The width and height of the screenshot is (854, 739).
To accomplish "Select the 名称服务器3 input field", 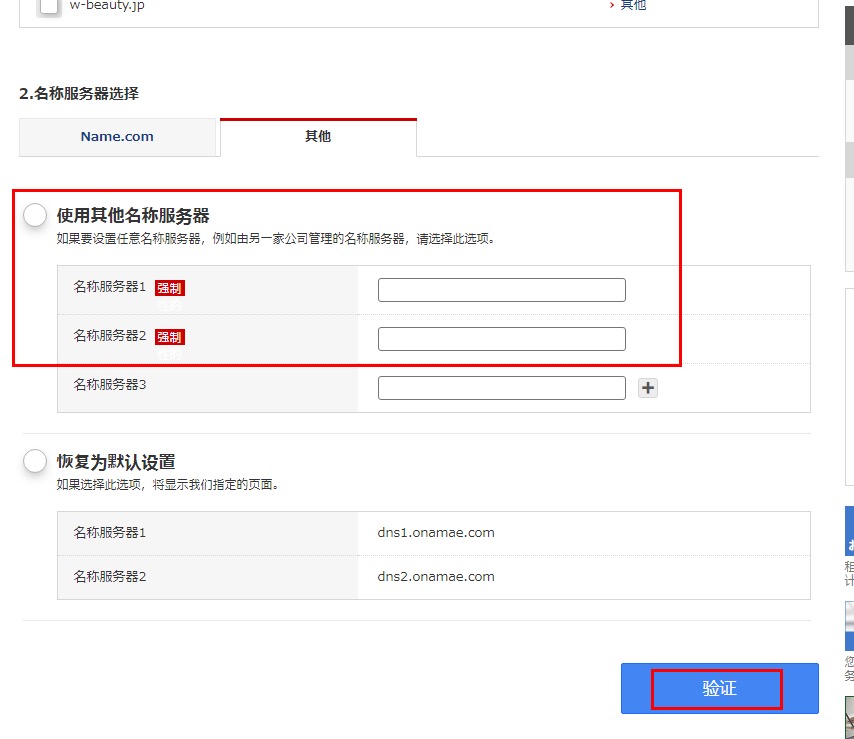I will (501, 388).
